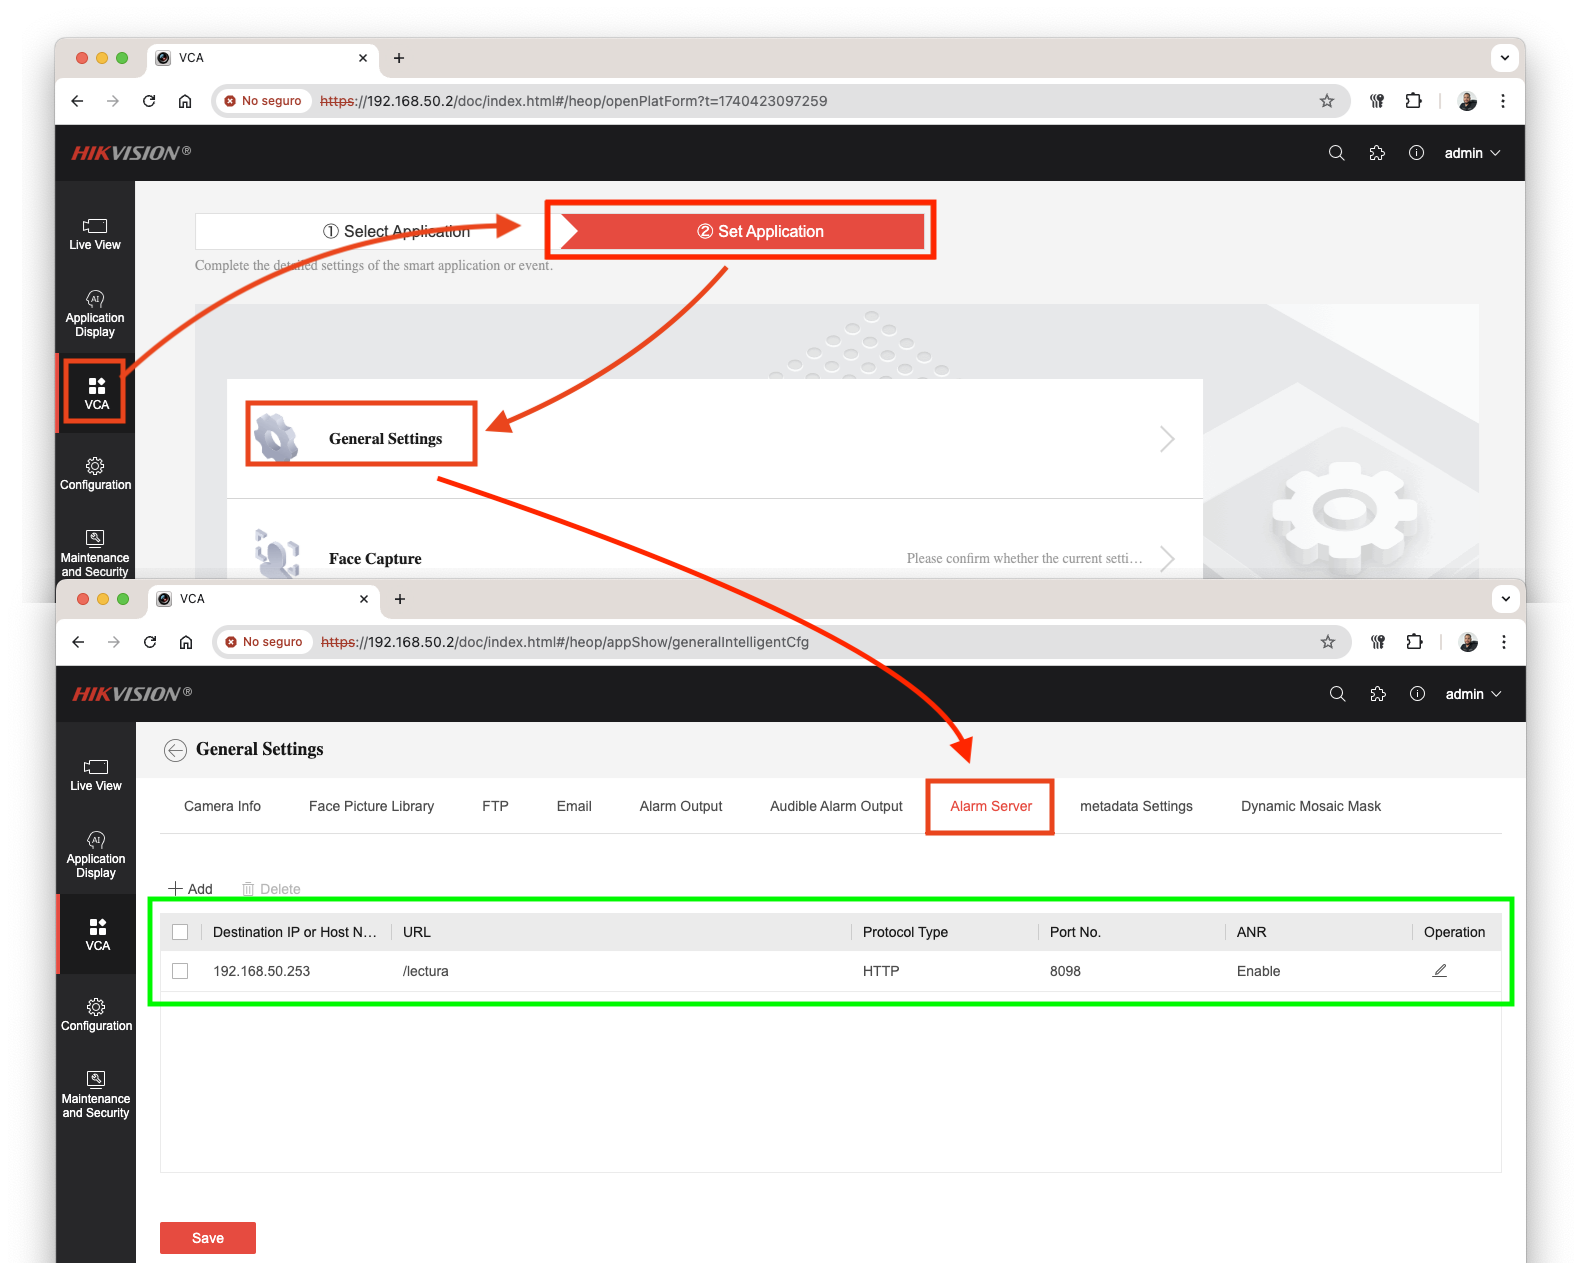
Task: Click the generalIntelligentCfg address bar URL
Action: click(564, 642)
